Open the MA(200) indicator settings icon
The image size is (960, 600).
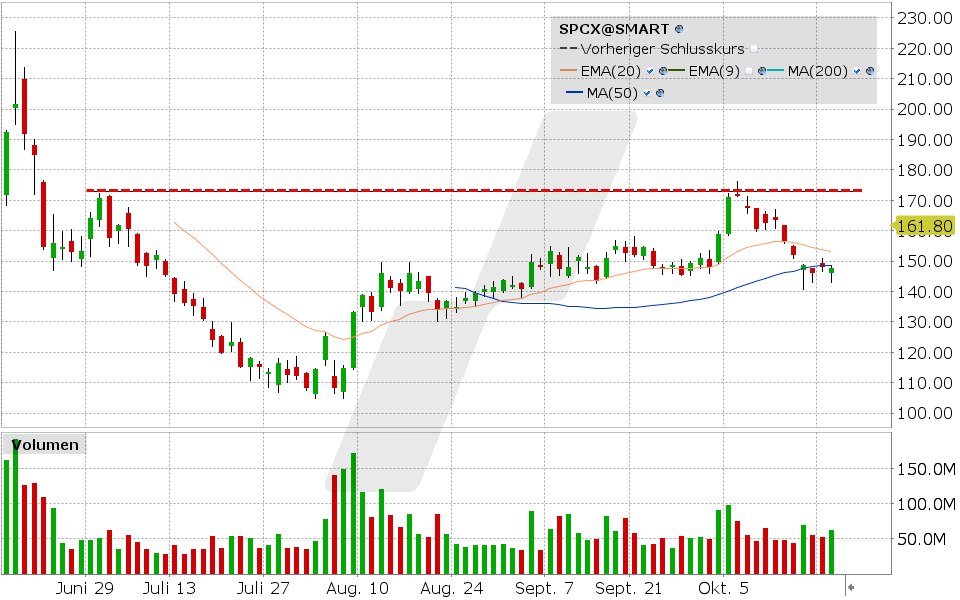click(870, 71)
